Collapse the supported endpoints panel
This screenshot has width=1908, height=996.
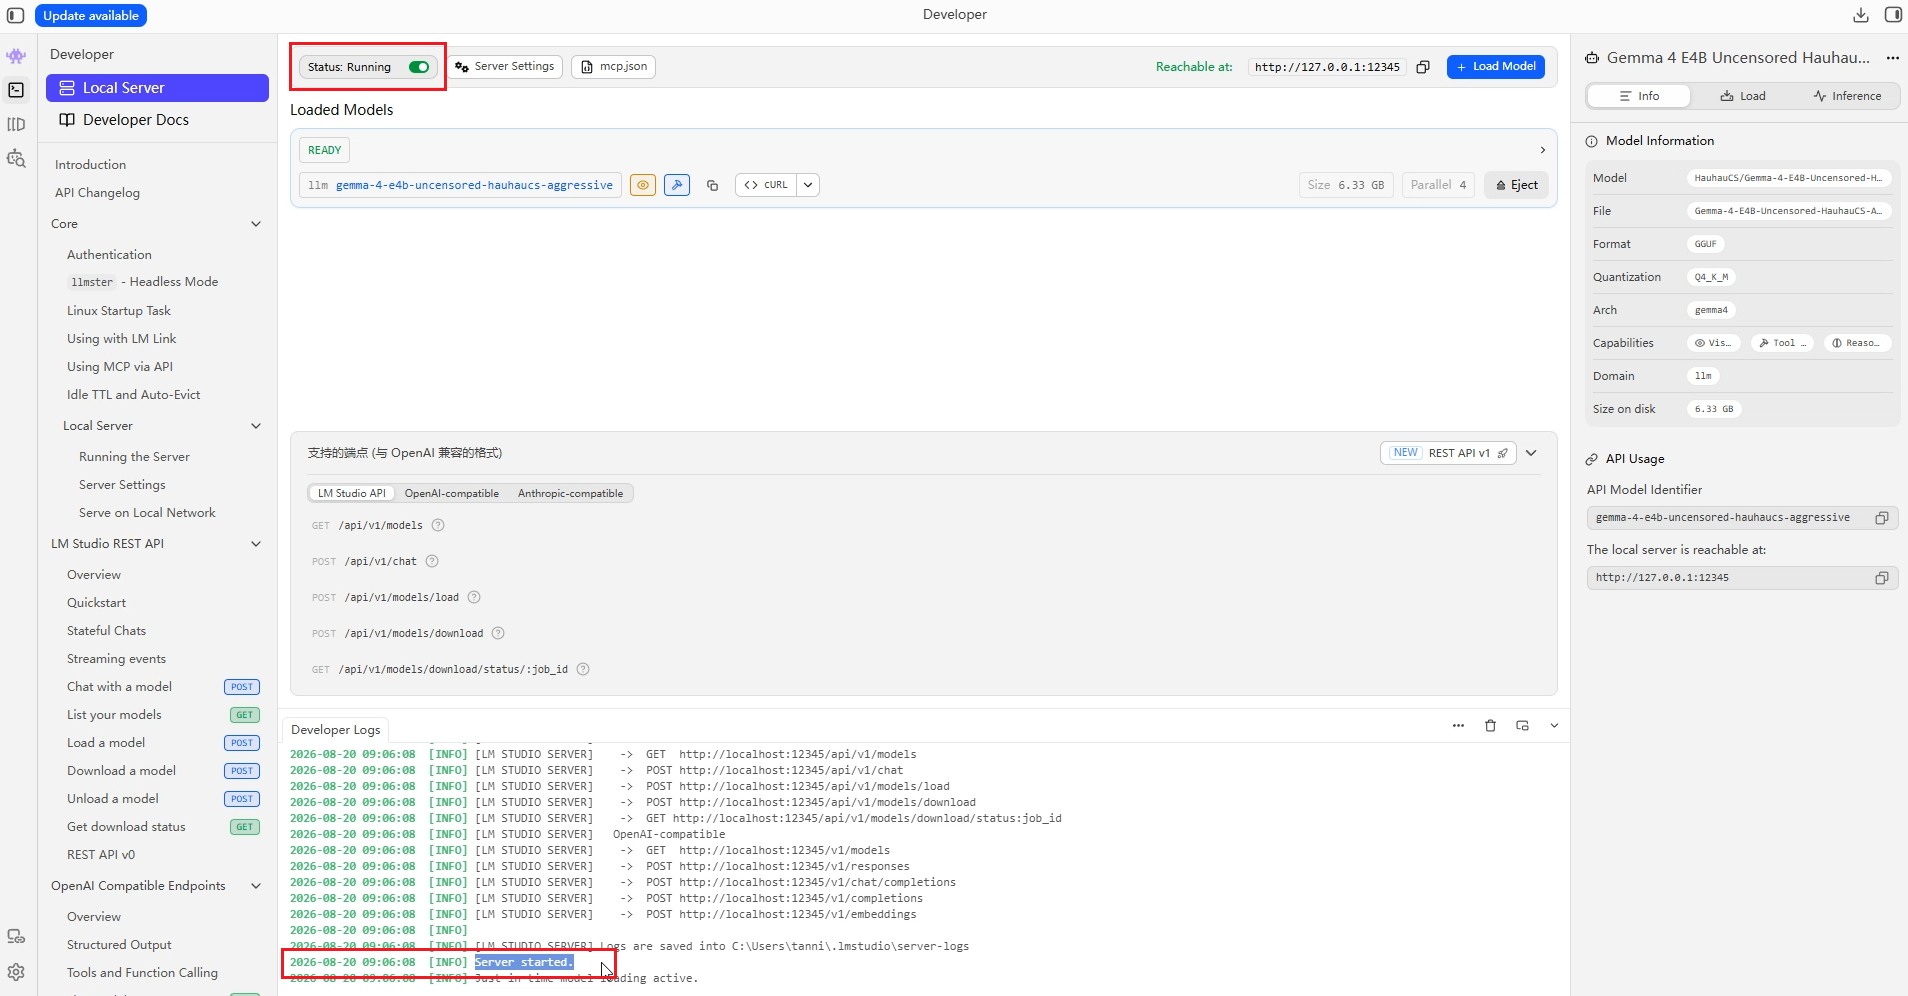click(1531, 453)
